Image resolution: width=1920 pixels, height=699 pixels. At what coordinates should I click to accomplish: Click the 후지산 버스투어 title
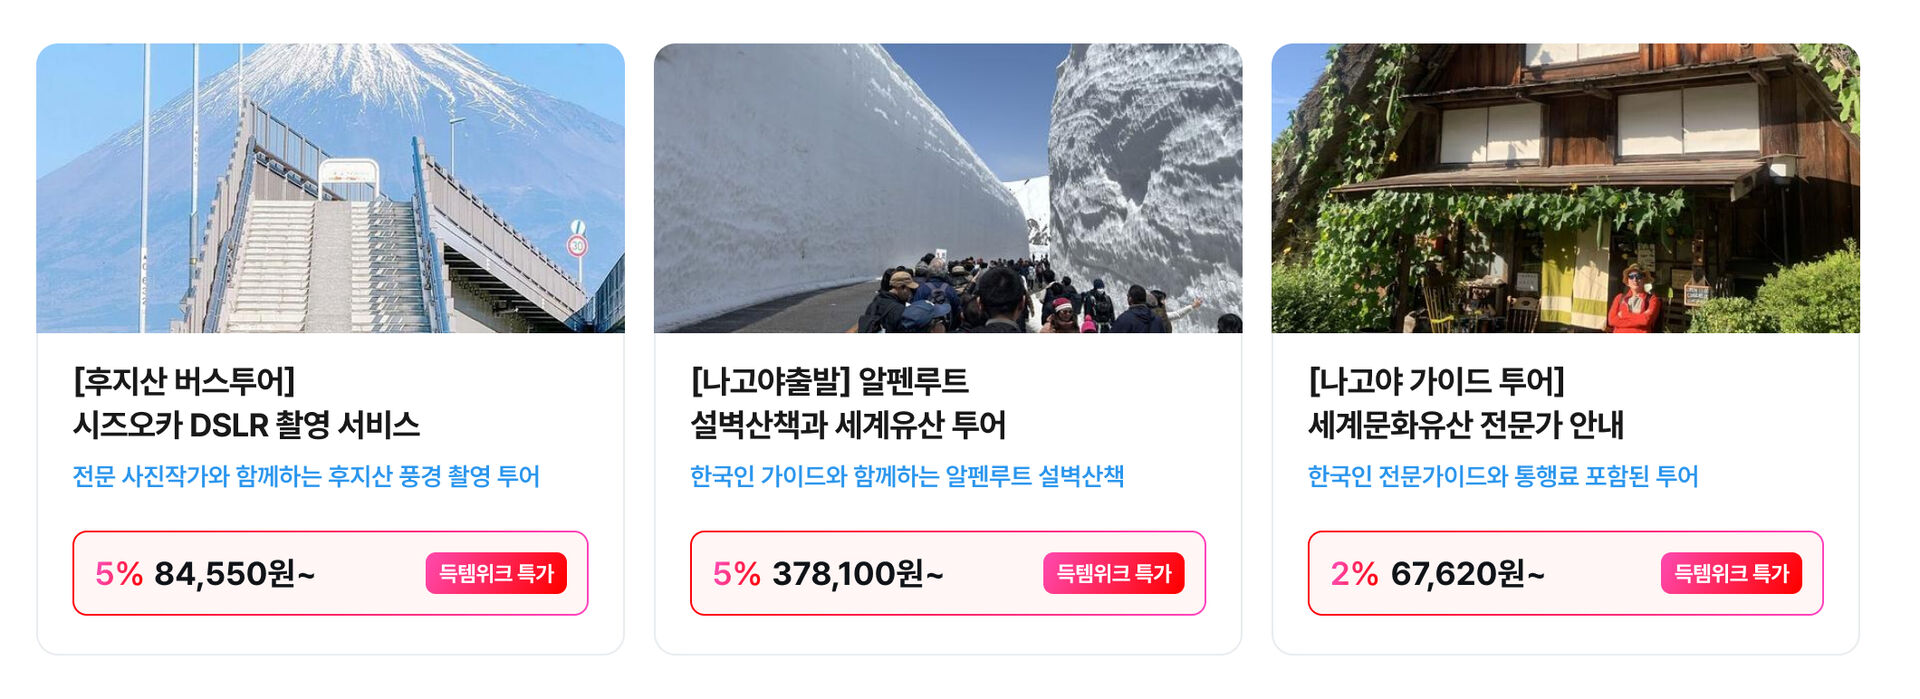pos(184,381)
